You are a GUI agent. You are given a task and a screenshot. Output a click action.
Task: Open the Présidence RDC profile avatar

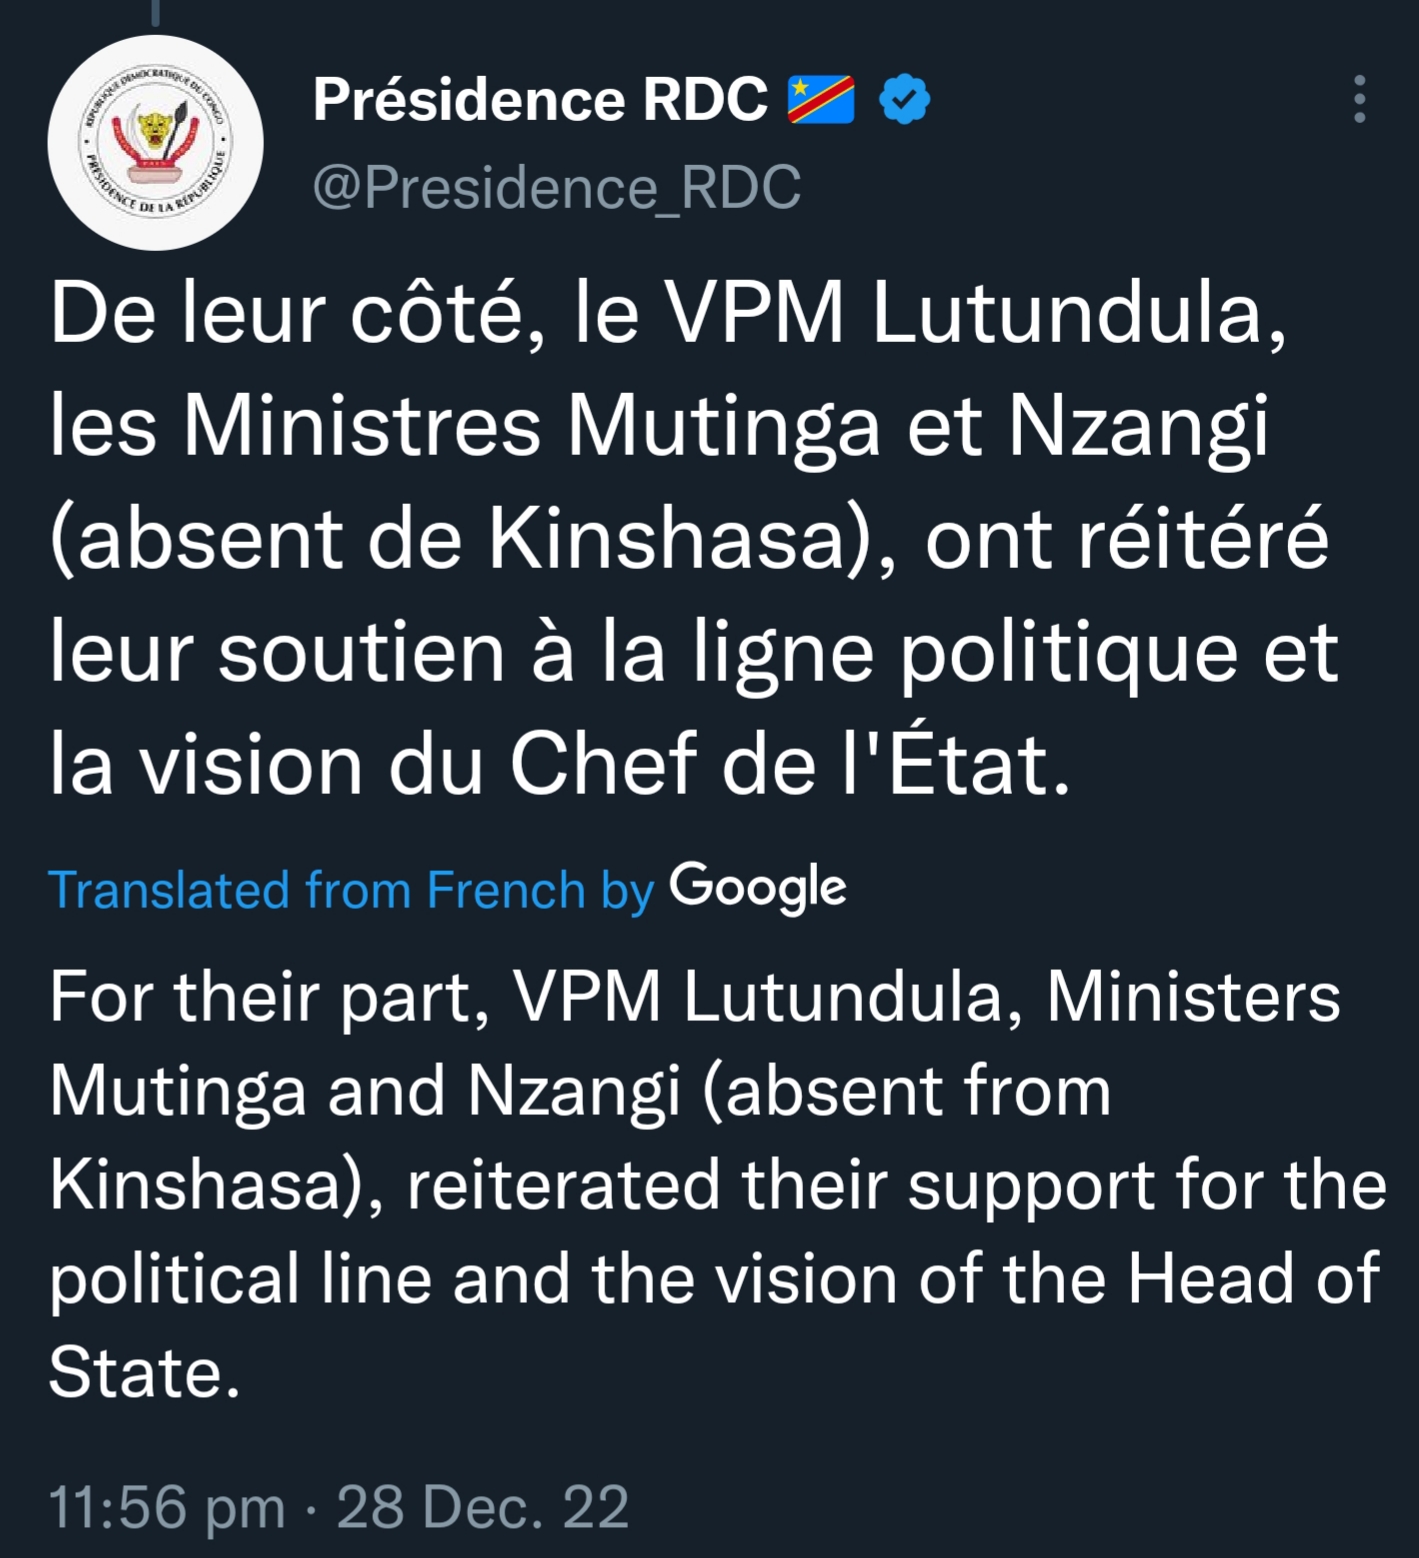click(x=155, y=143)
